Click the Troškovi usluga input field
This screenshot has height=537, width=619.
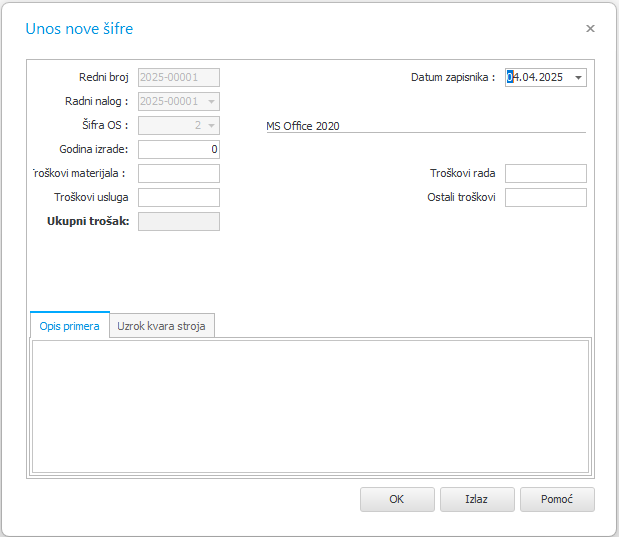(179, 197)
